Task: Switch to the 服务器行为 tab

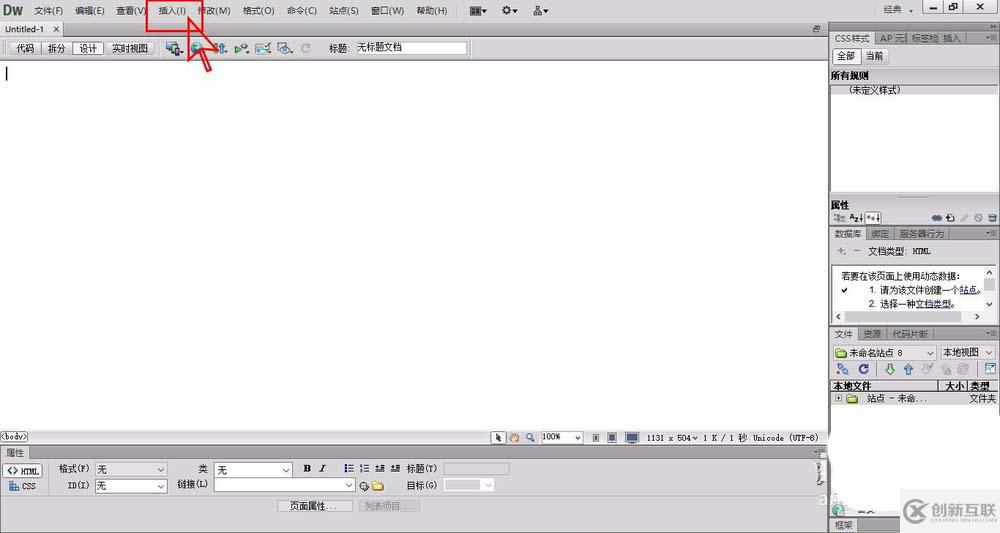Action: [922, 234]
